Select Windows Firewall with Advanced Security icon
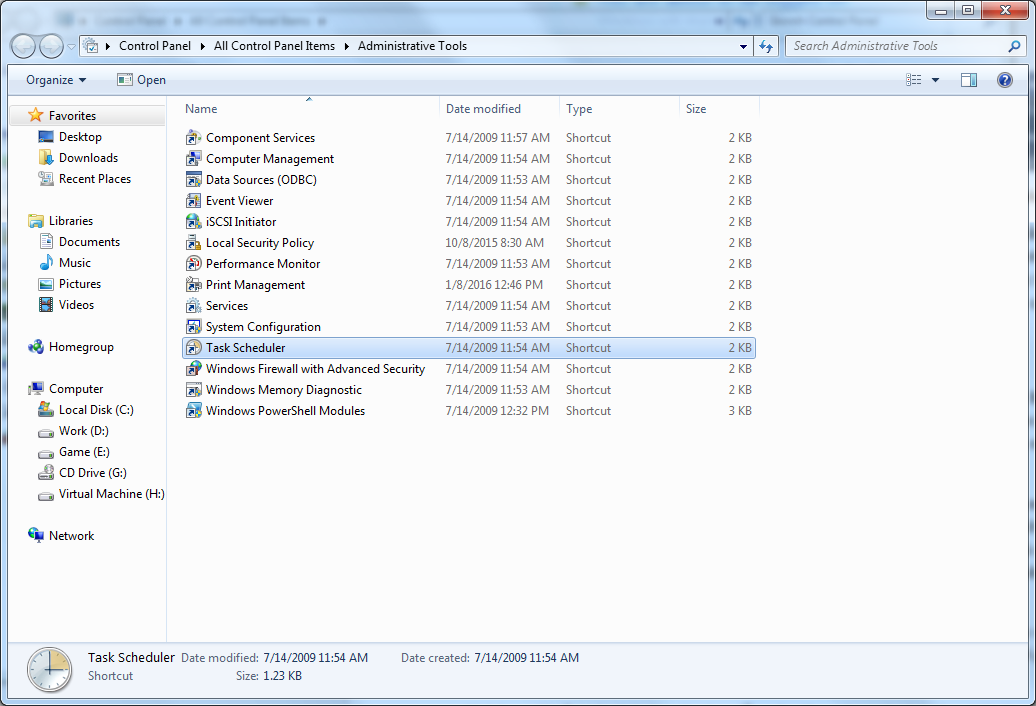 tap(193, 369)
